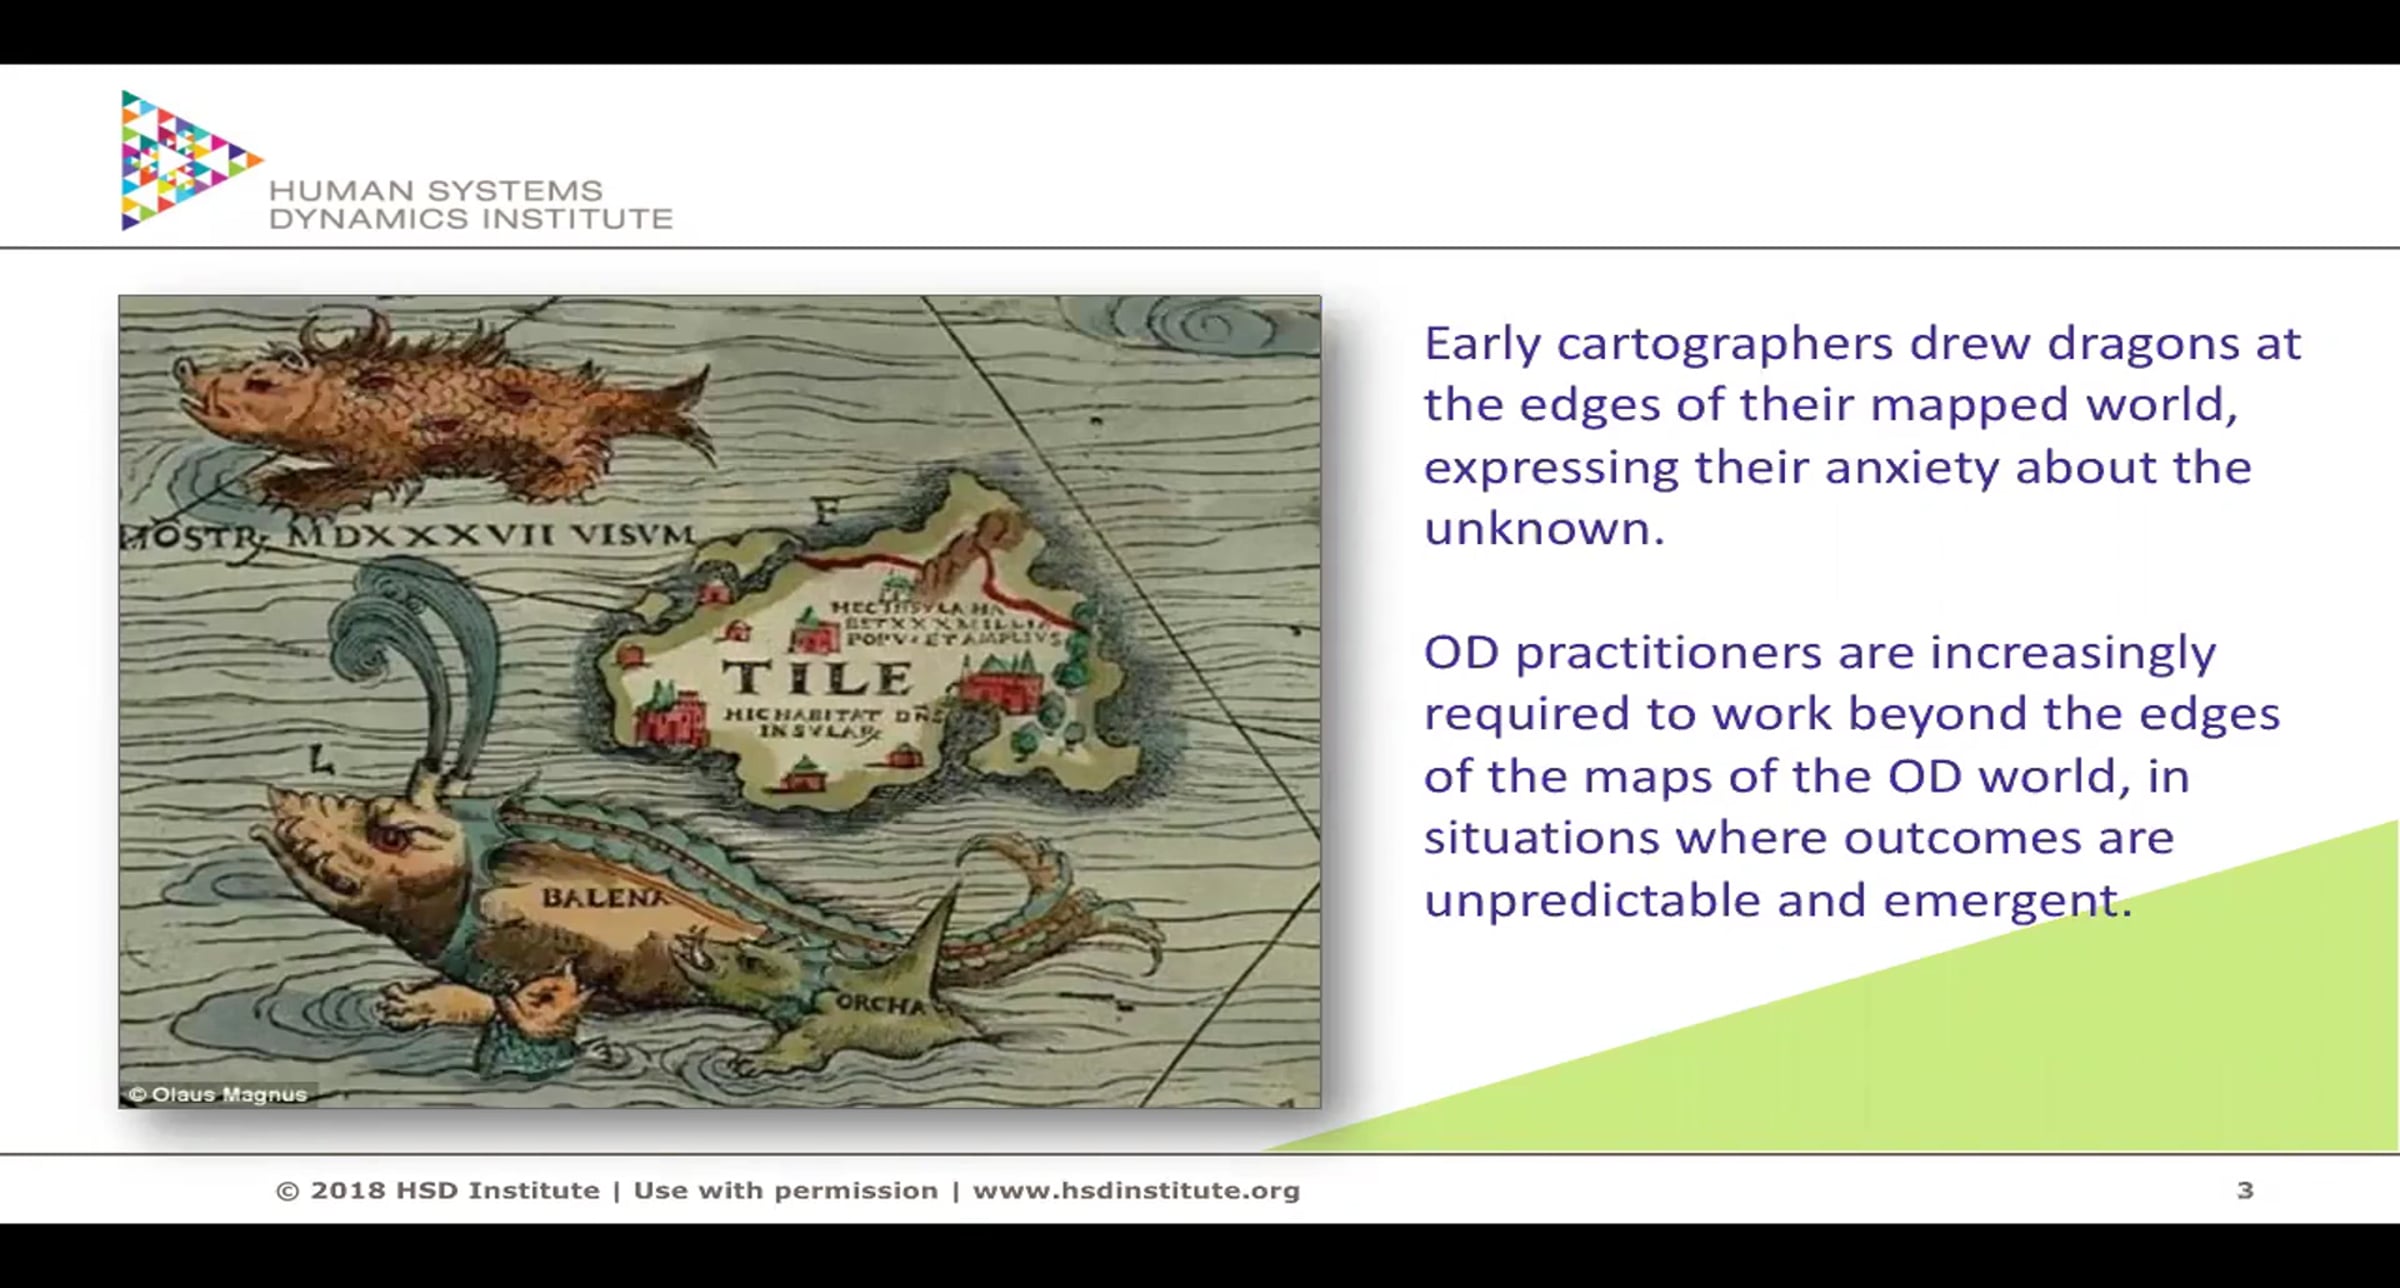Click the TILE island label on the map
Screen dimensions: 2400x1288
tap(817, 678)
